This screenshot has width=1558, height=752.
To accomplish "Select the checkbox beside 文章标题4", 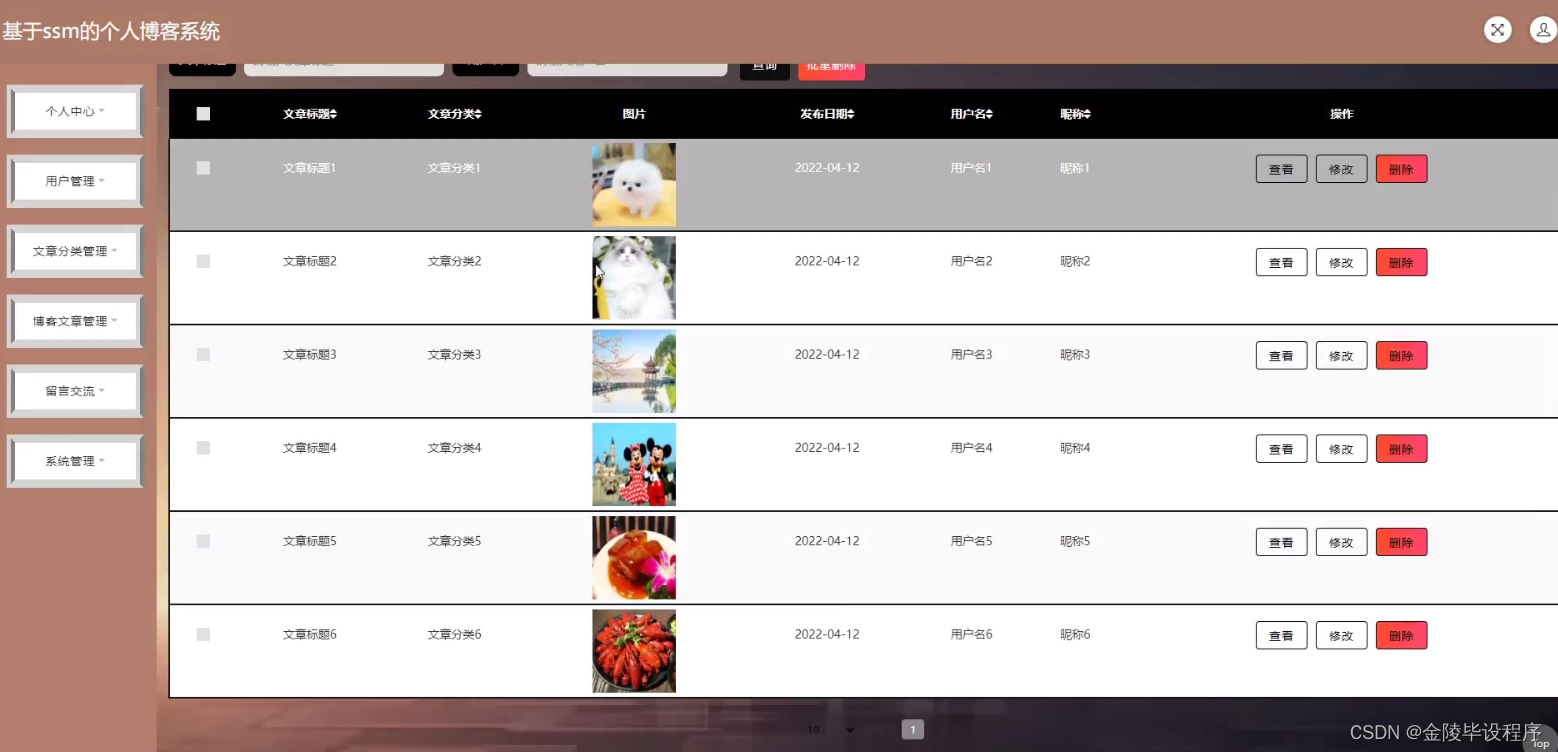I will click(x=203, y=448).
